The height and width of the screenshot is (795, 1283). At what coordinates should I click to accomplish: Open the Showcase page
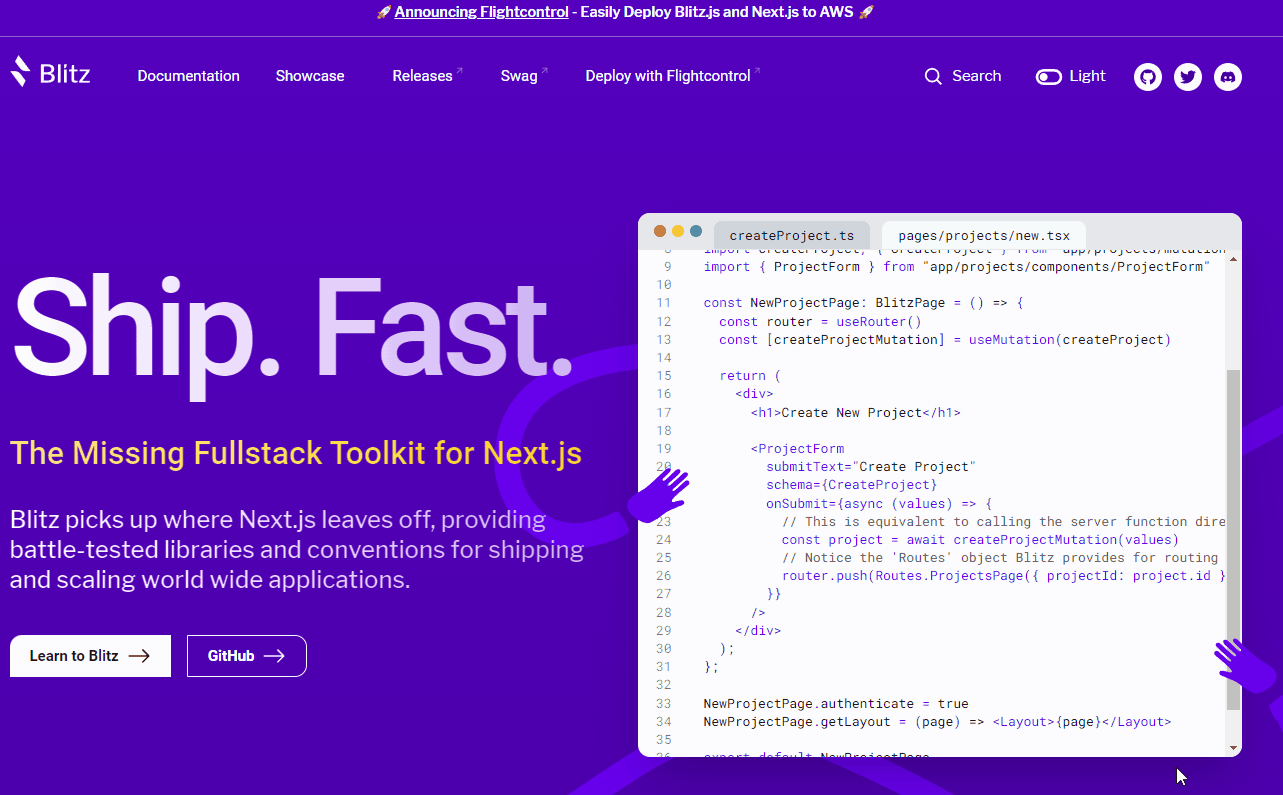pyautogui.click(x=310, y=76)
